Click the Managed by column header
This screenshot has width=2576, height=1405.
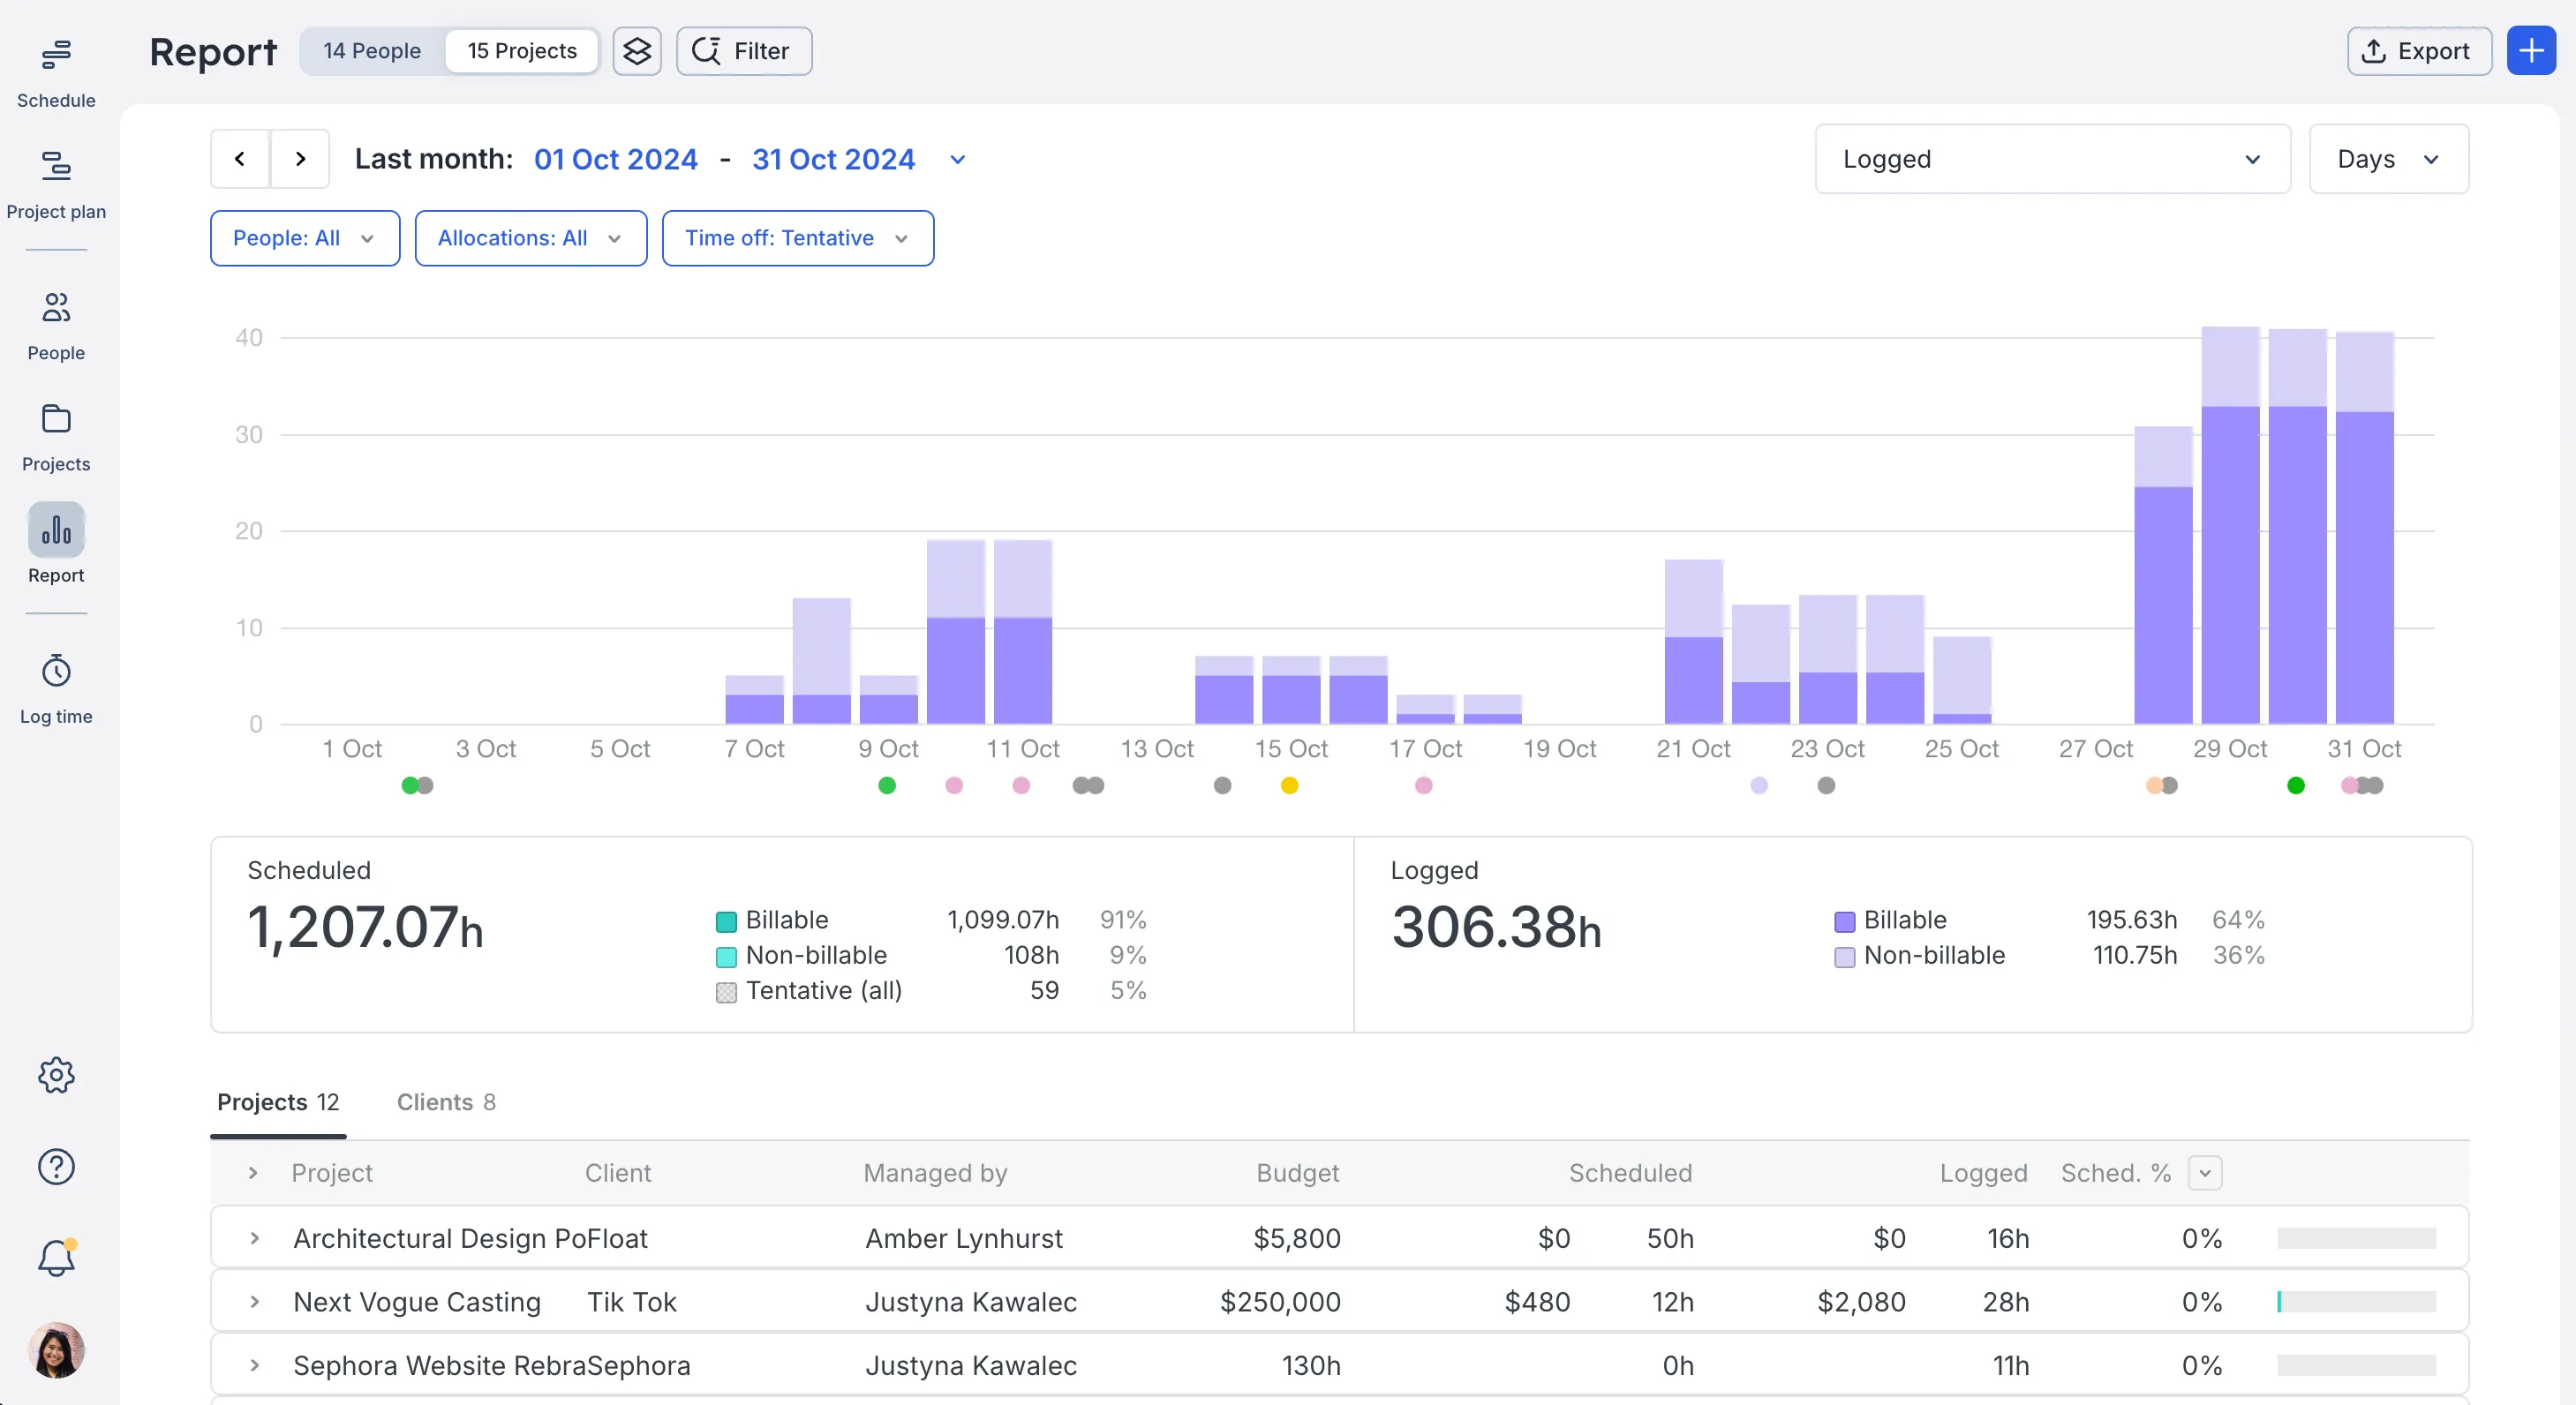click(x=935, y=1173)
